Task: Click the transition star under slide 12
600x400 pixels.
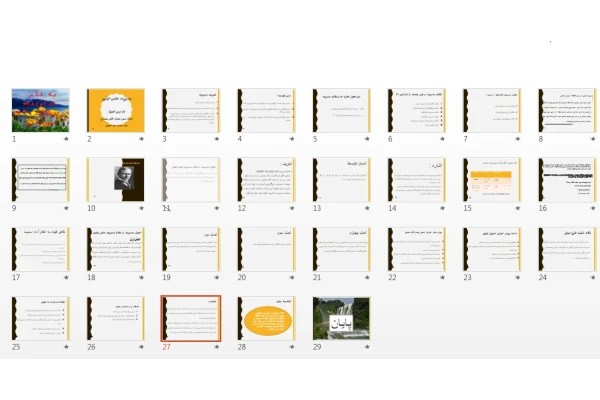Action: (292, 208)
